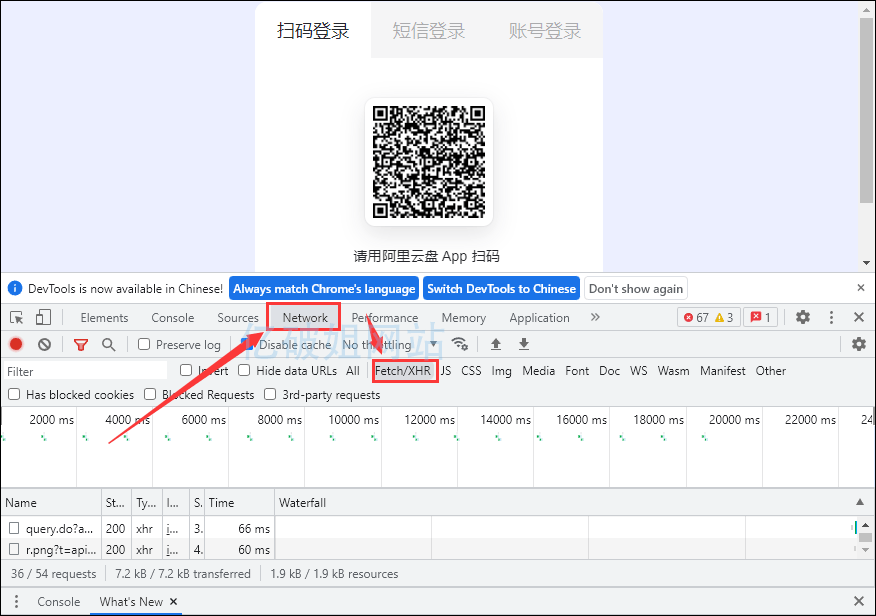Open the Network tab

[x=305, y=318]
